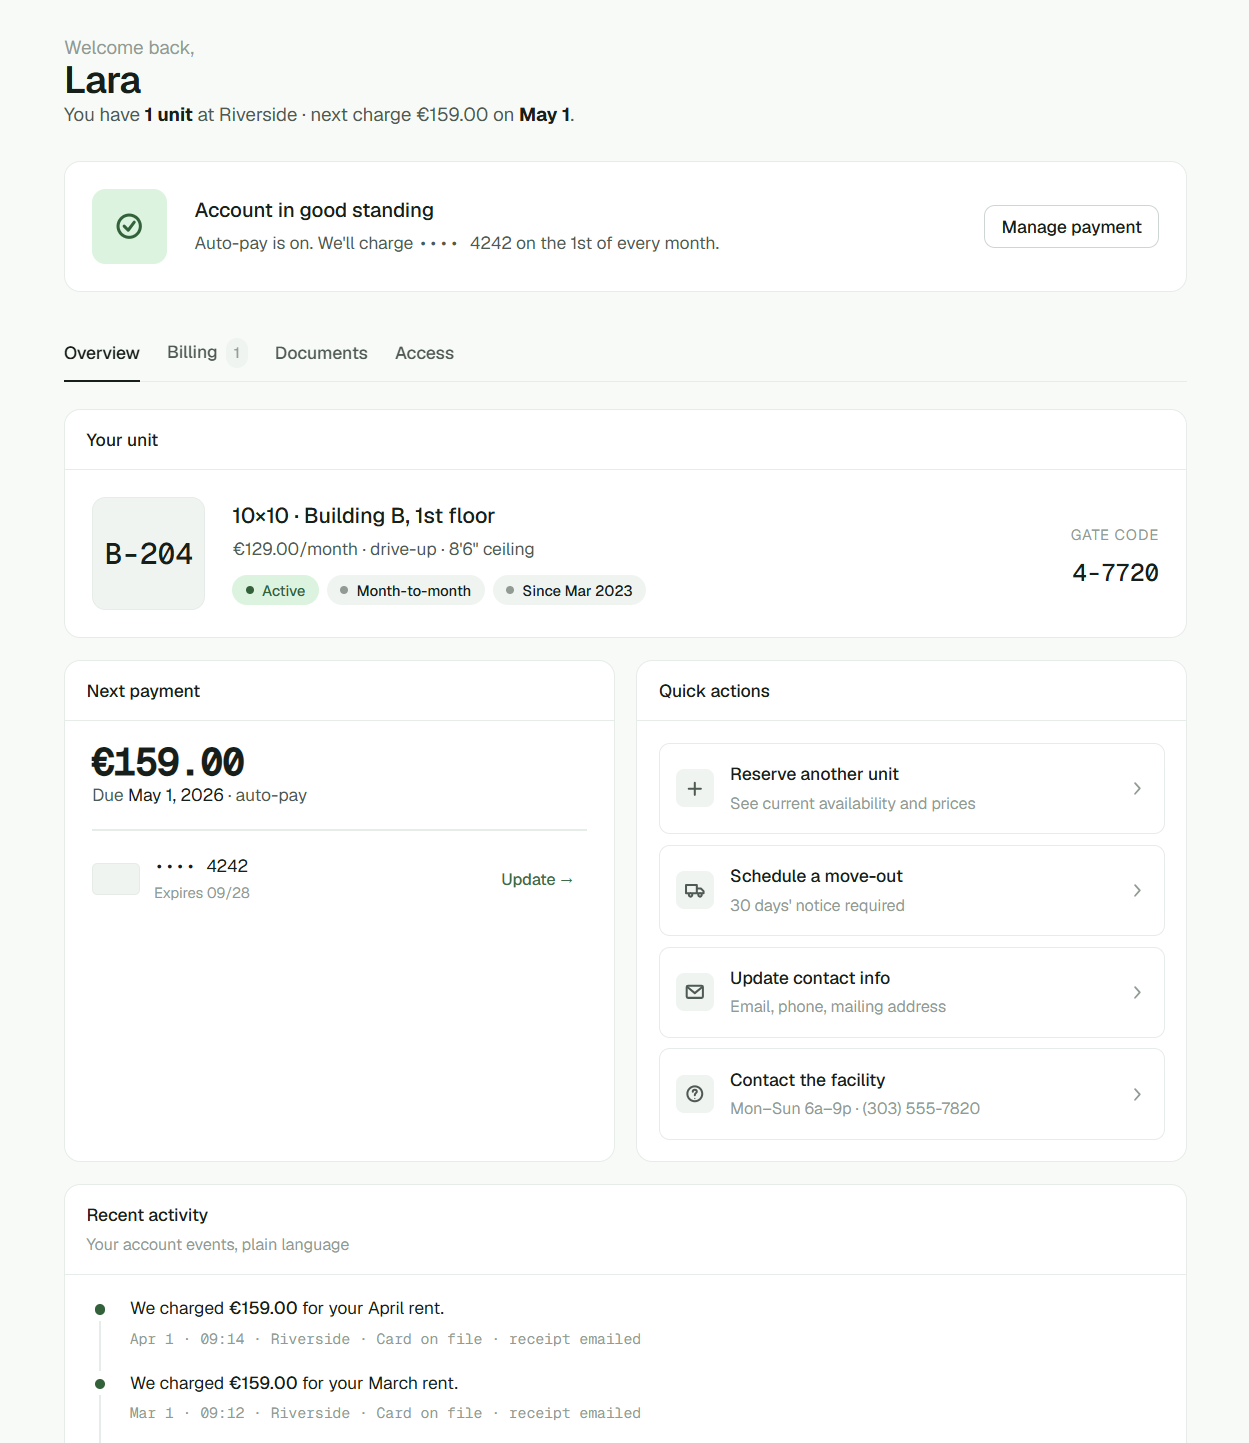
Task: Click the truck icon for move-out
Action: pos(695,890)
